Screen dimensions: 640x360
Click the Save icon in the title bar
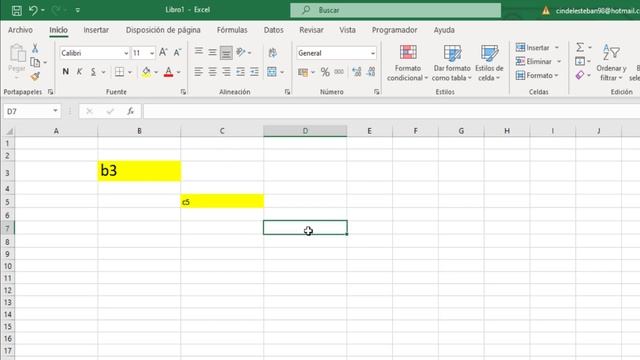pyautogui.click(x=17, y=11)
